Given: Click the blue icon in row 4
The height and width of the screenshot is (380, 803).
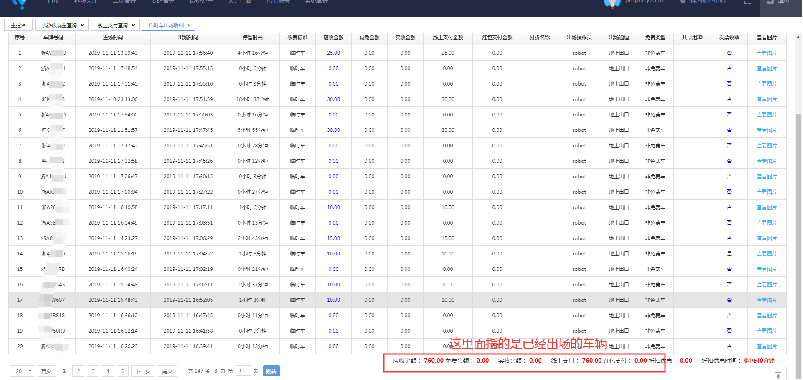Looking at the screenshot, I should click(729, 99).
